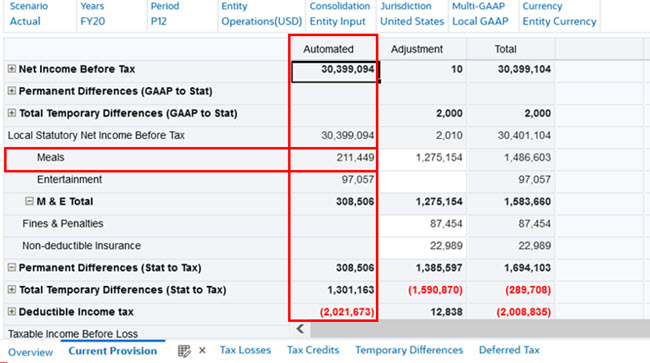The image size is (650, 363).
Task: Open the Deferred Tax tab
Action: coord(509,350)
